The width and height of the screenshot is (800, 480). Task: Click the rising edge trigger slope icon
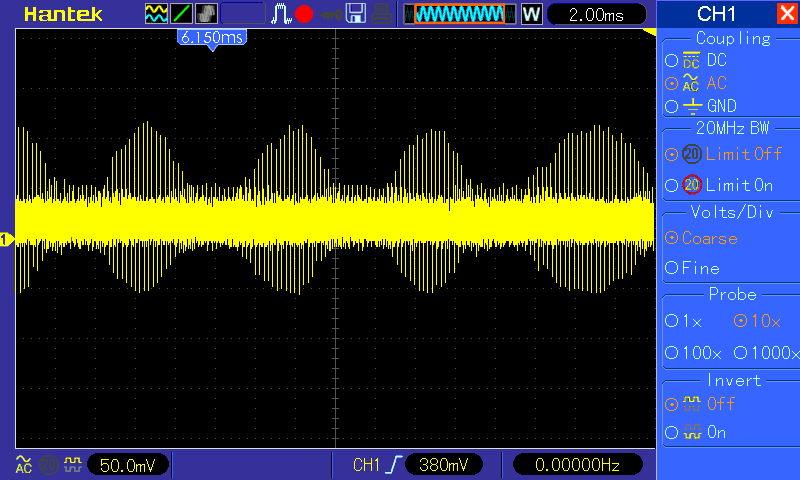tap(393, 465)
